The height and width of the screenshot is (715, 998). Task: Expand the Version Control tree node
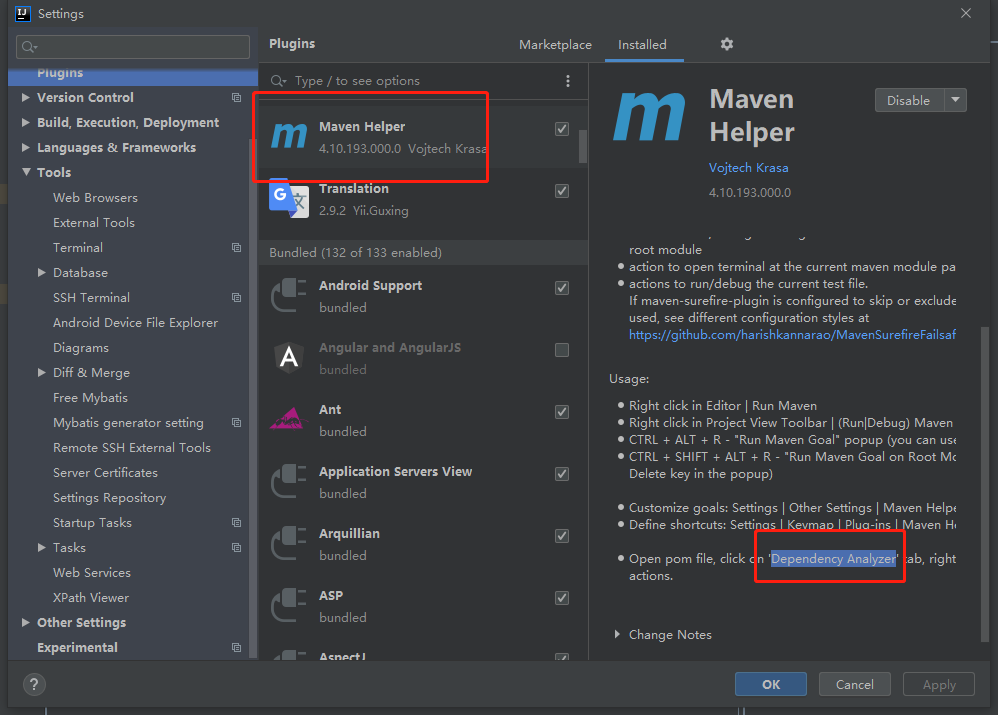25,97
